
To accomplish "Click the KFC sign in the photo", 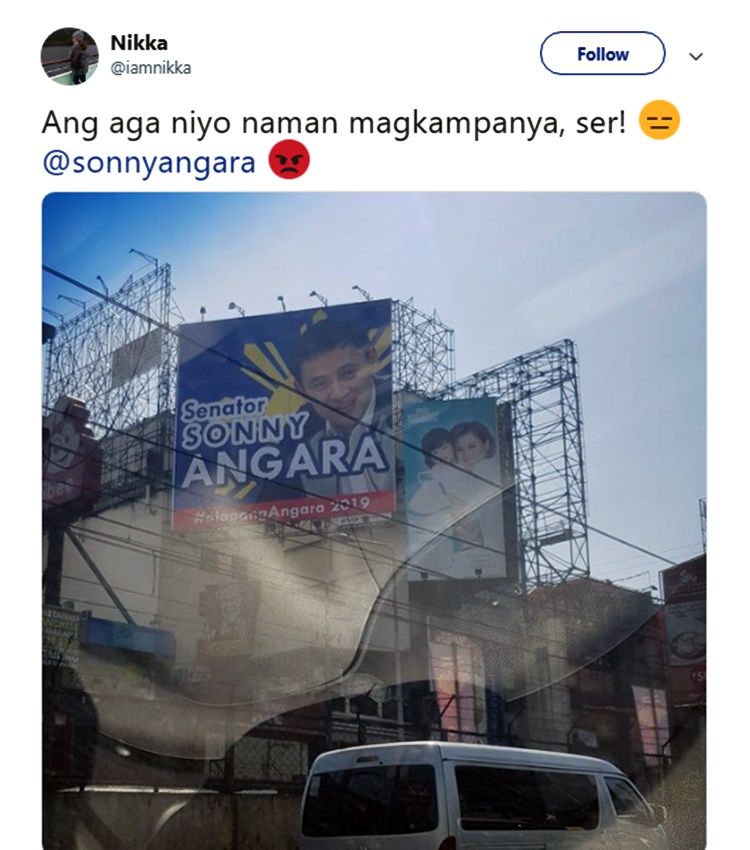I will 228,618.
